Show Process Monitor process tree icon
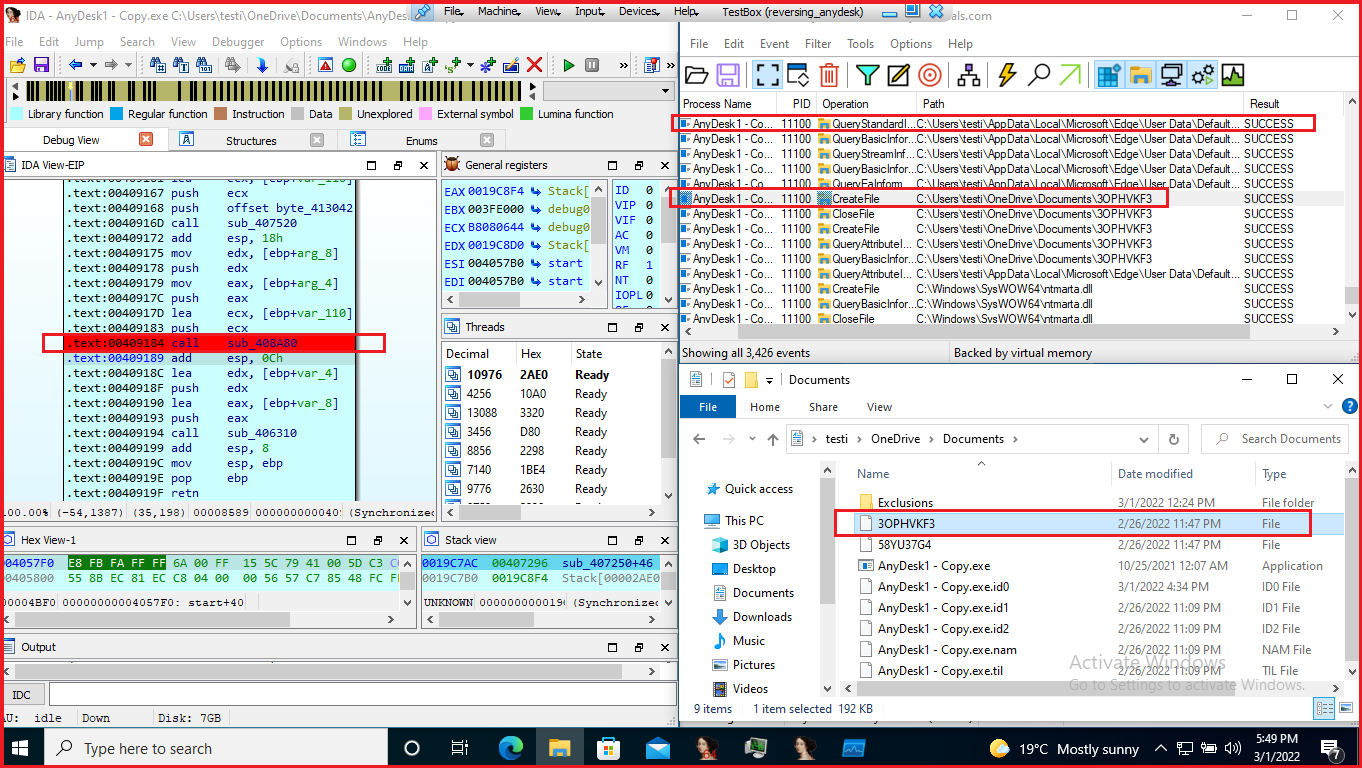The width and height of the screenshot is (1362, 768). tap(969, 75)
